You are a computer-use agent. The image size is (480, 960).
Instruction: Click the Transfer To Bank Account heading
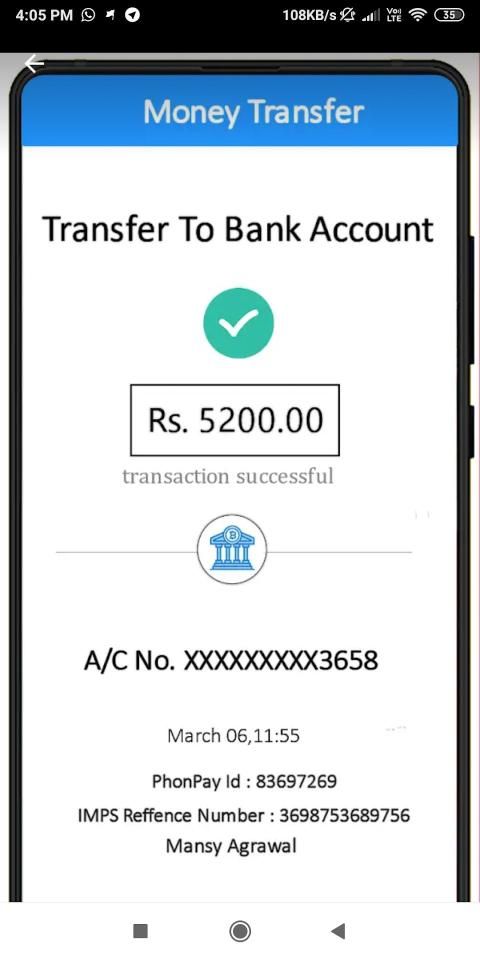238,229
